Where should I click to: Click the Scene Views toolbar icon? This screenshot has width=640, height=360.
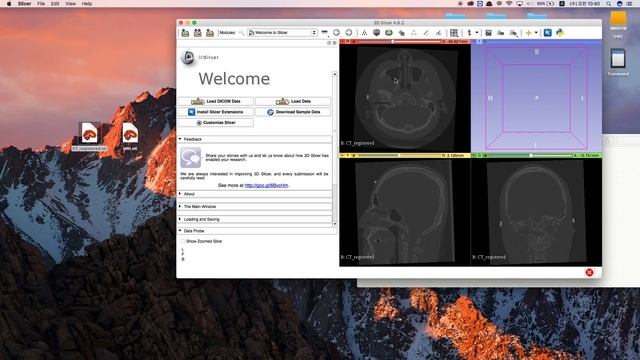(x=500, y=33)
